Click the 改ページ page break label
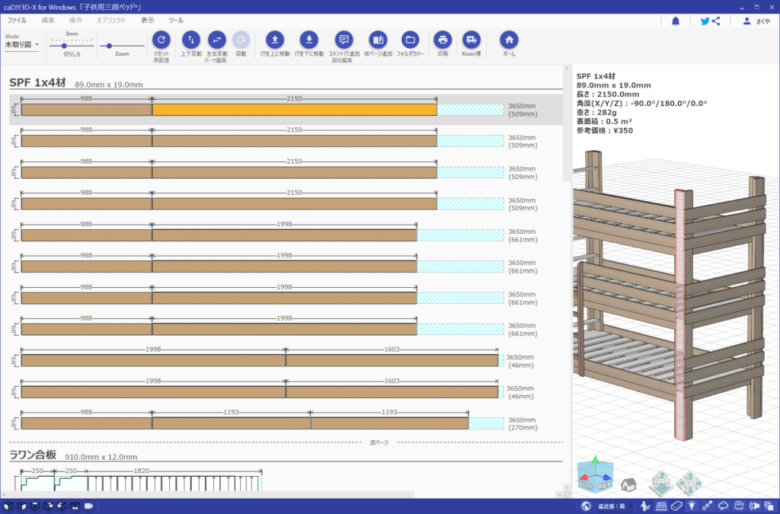 (x=379, y=442)
